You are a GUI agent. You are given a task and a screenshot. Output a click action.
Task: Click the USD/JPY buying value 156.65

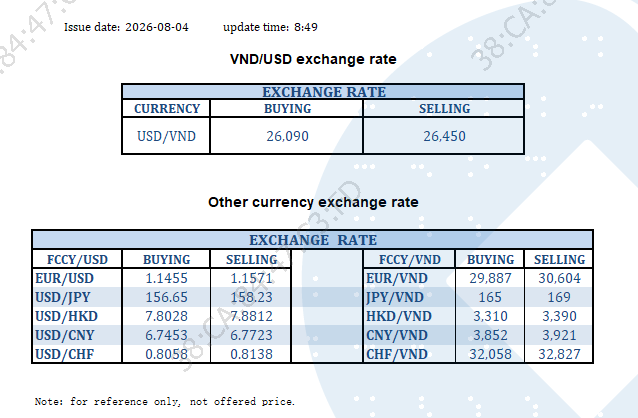click(166, 298)
